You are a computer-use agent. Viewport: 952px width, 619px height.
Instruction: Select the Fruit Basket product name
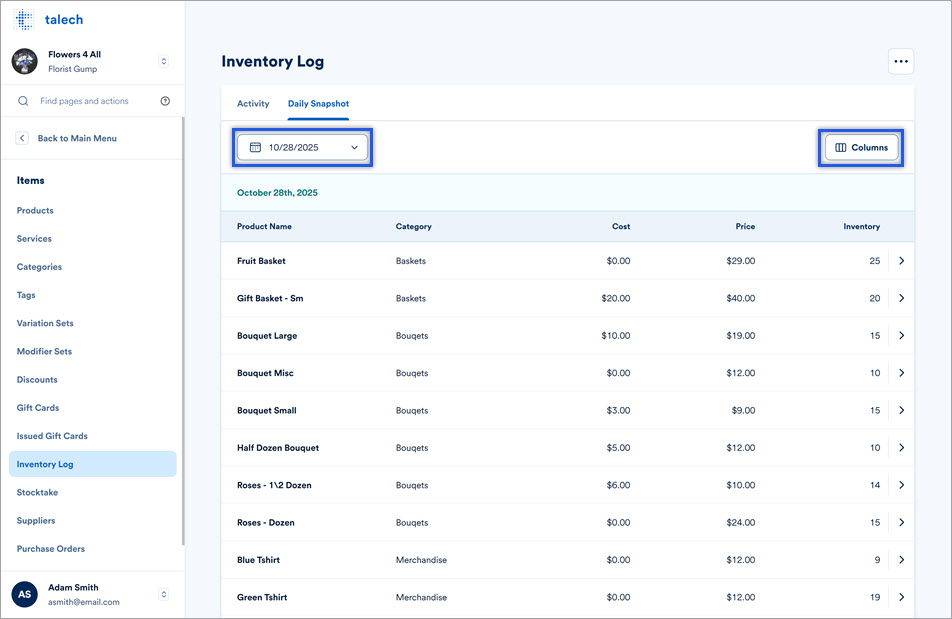click(261, 261)
